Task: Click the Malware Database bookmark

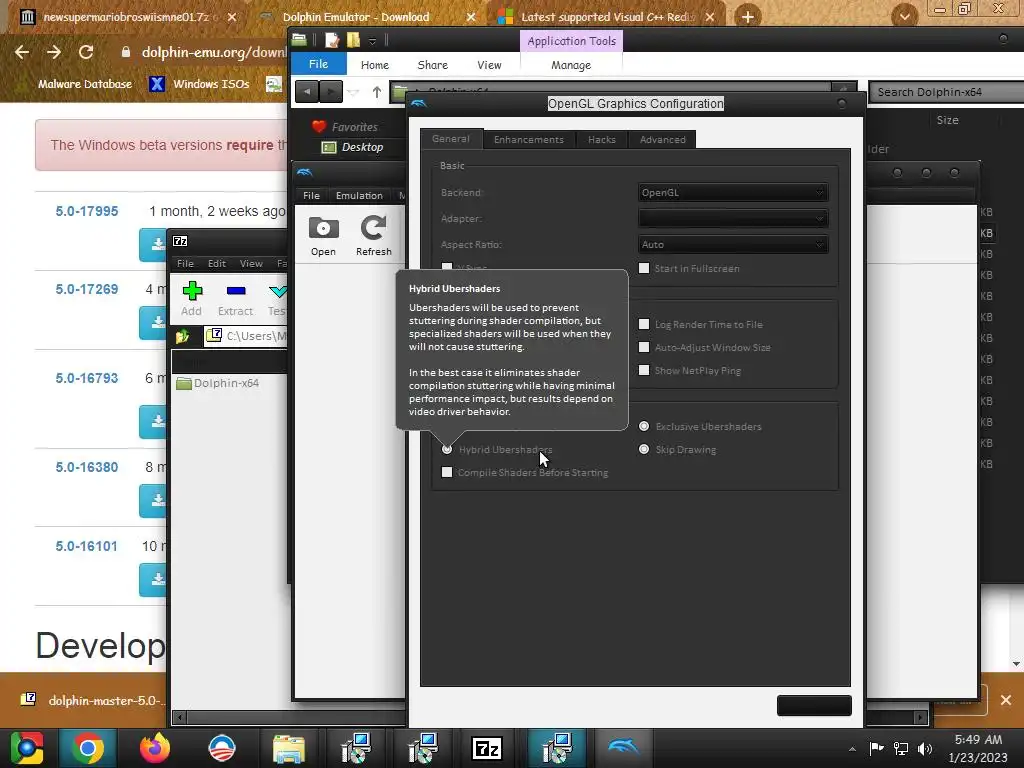Action: 85,84
